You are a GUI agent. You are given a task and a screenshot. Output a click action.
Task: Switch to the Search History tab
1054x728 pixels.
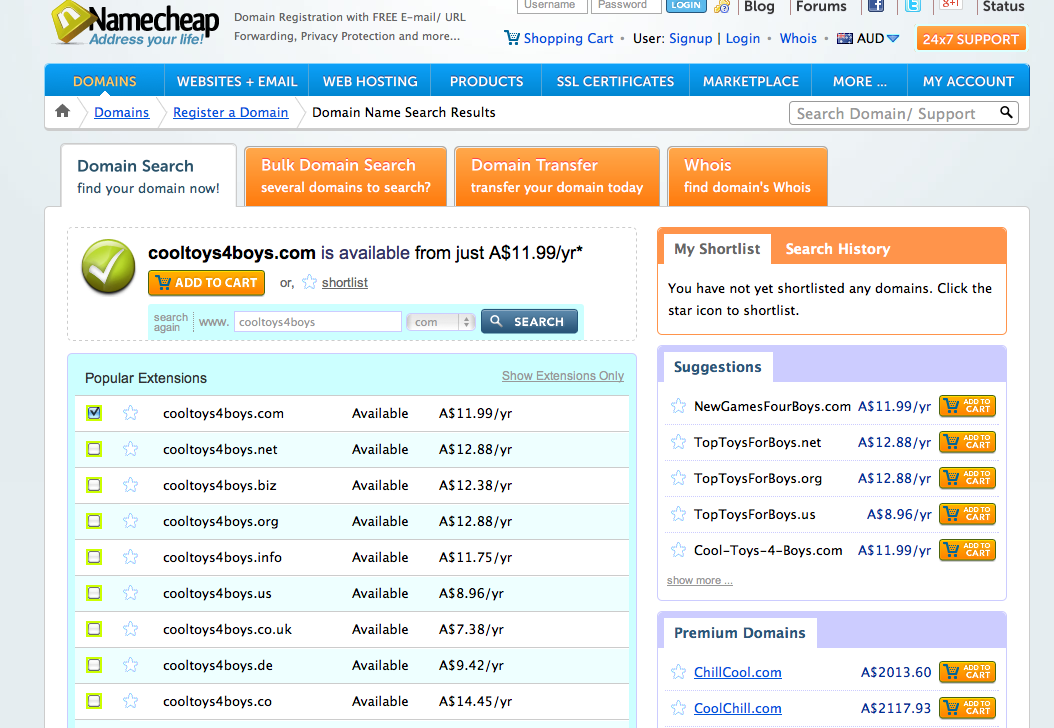tap(838, 249)
